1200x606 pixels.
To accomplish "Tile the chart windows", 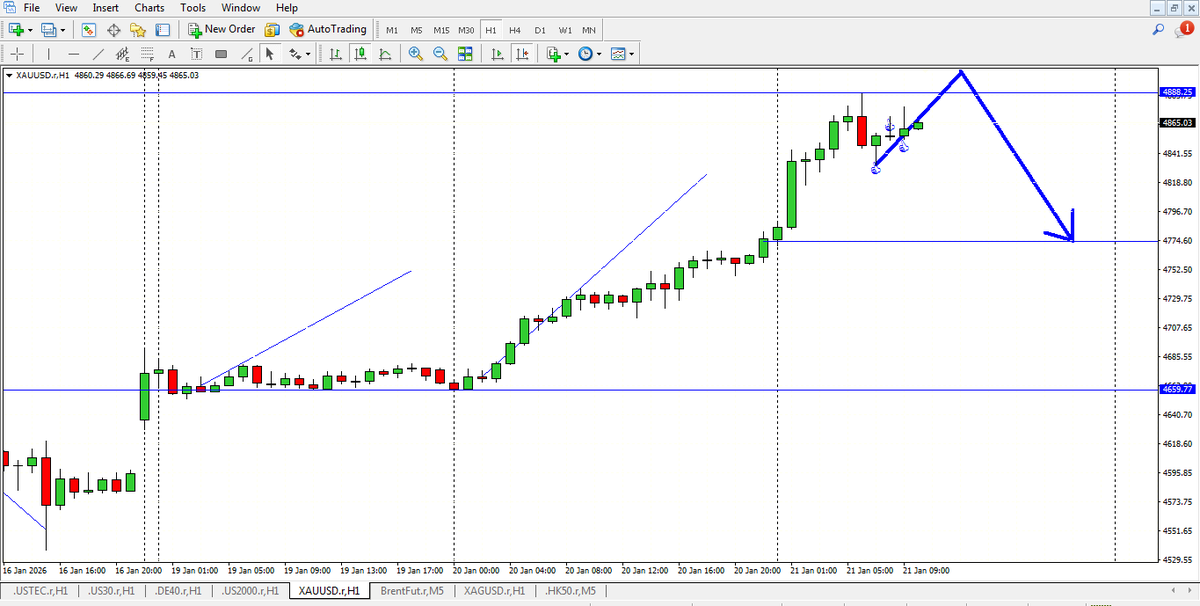I will (466, 54).
